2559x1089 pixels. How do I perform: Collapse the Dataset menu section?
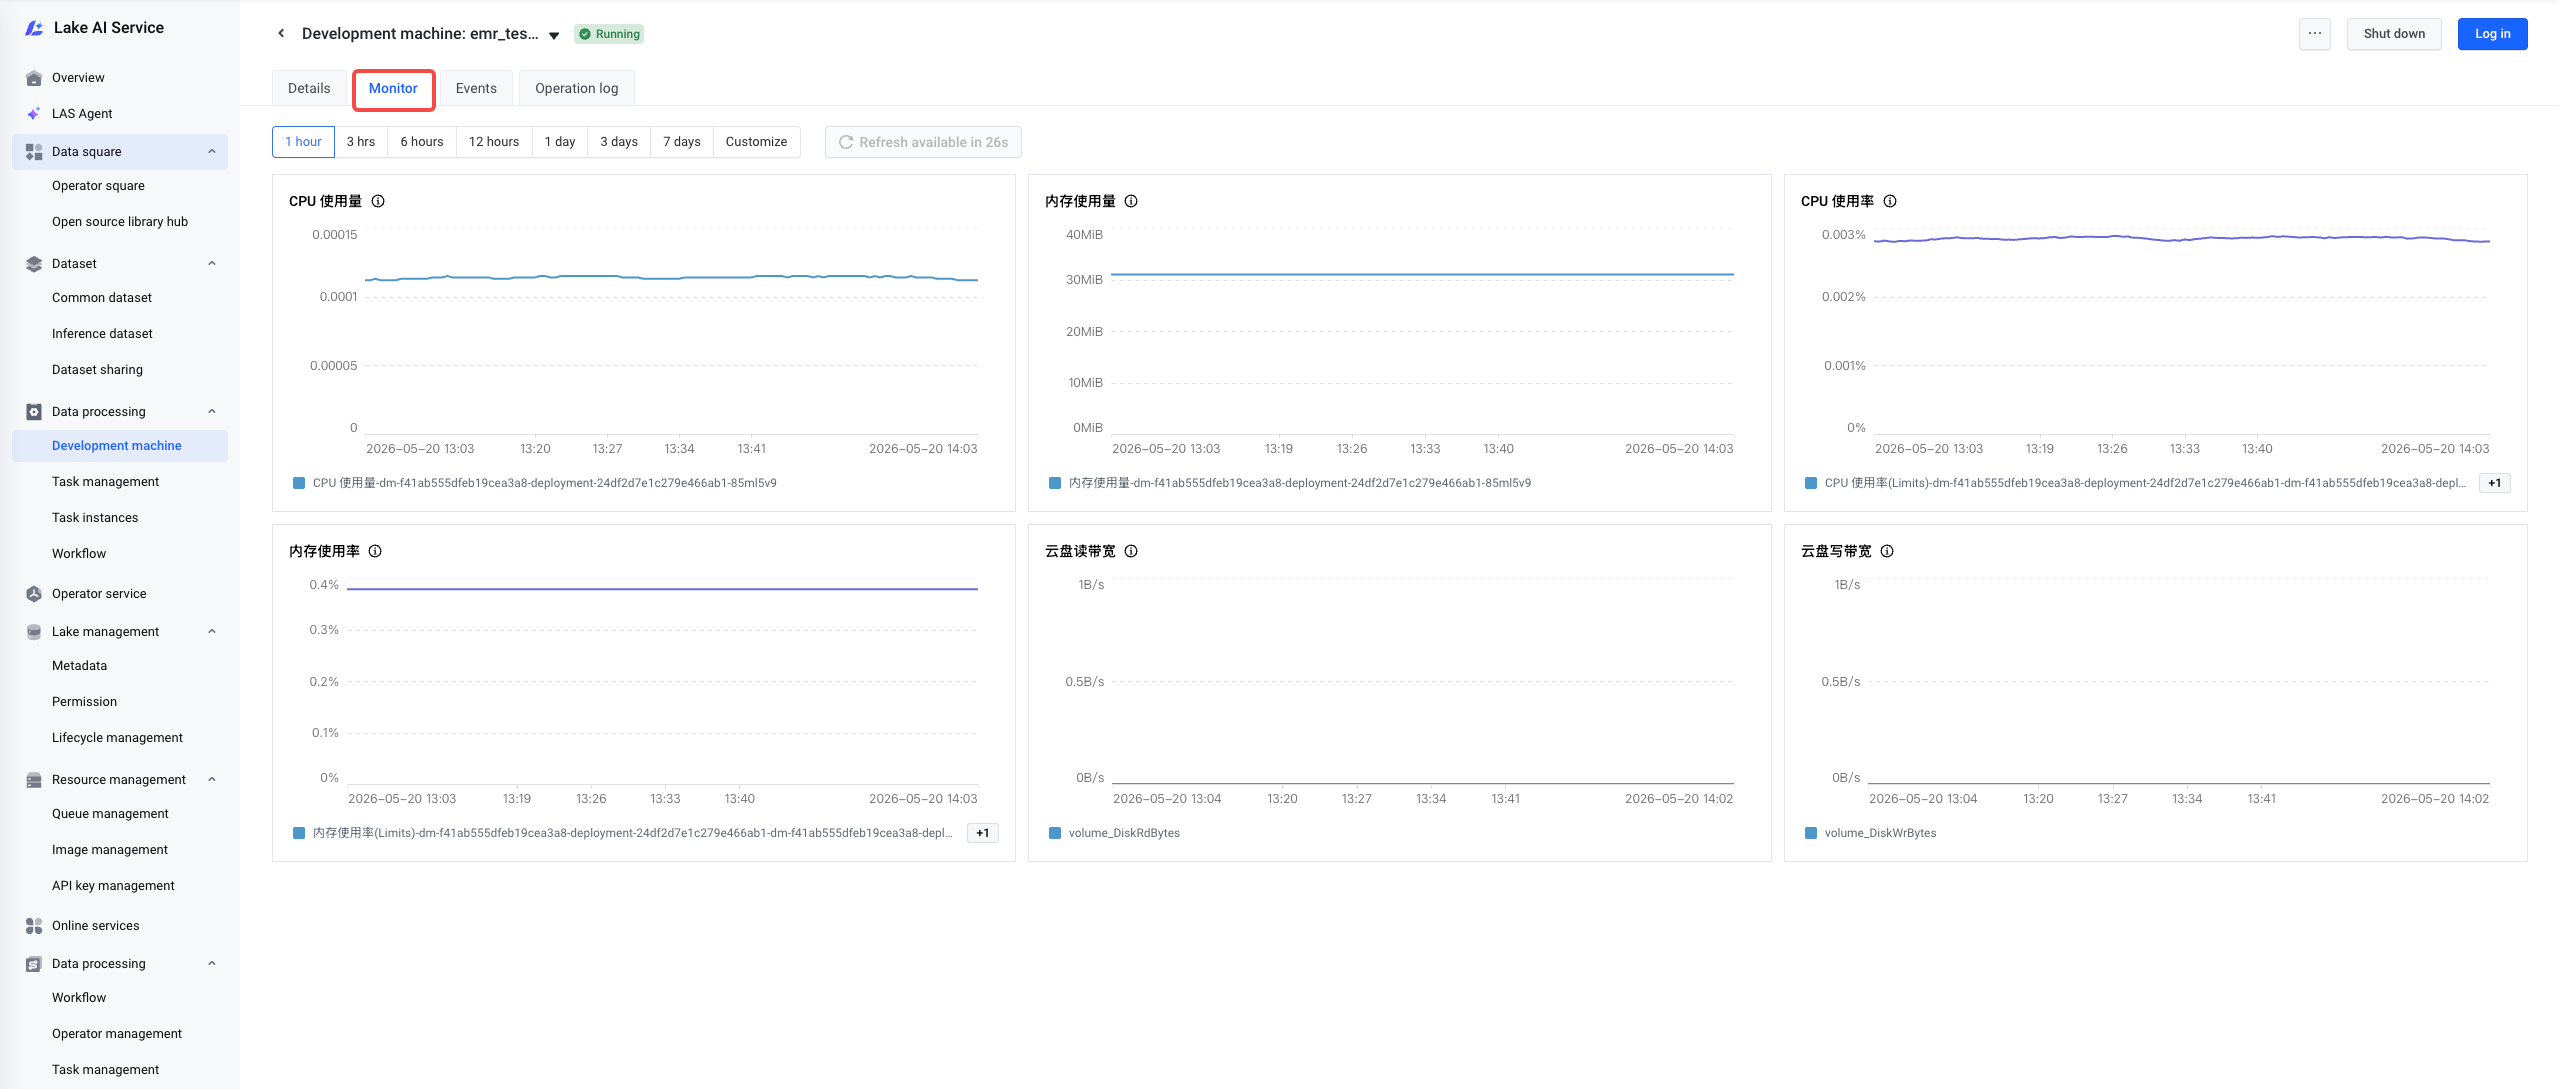coord(212,264)
